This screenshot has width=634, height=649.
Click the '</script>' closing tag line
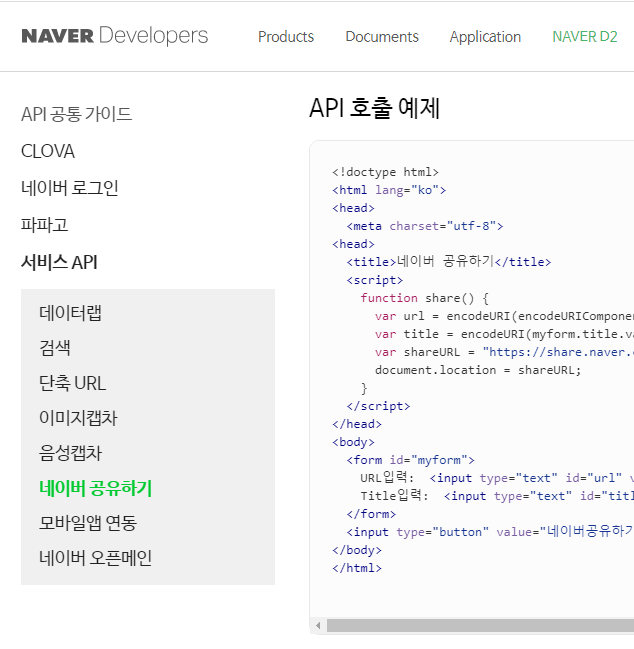tap(378, 406)
